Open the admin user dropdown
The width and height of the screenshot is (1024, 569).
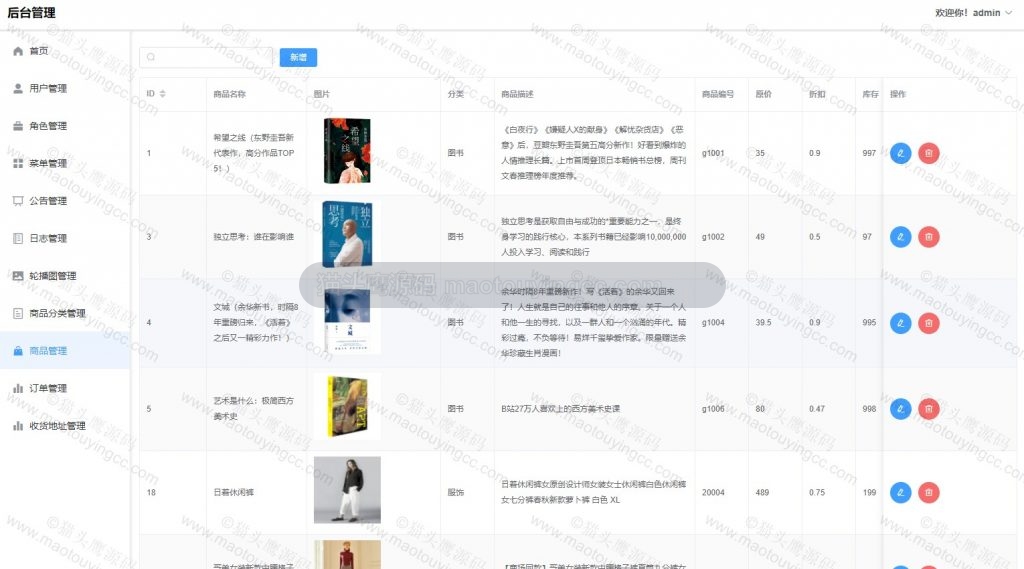click(x=972, y=12)
